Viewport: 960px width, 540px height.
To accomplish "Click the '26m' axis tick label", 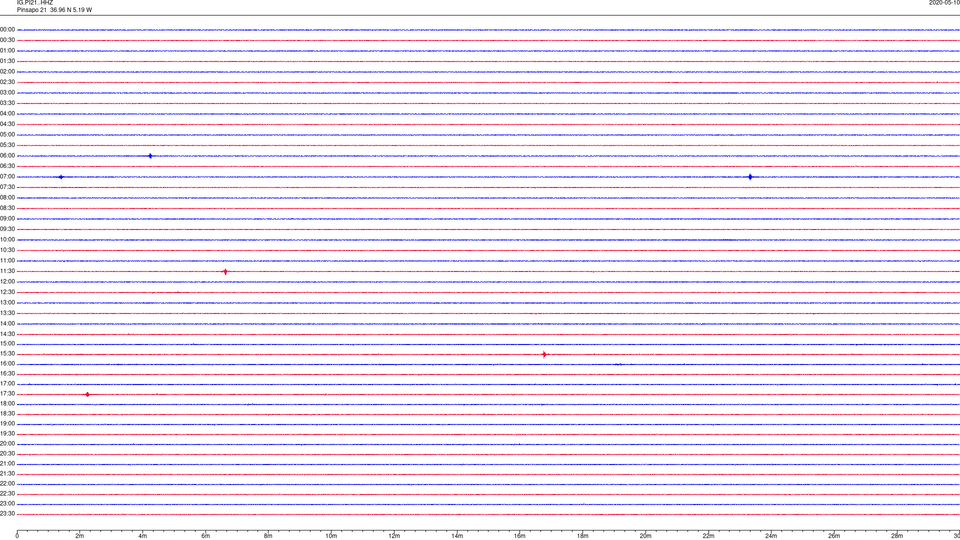I will (834, 536).
